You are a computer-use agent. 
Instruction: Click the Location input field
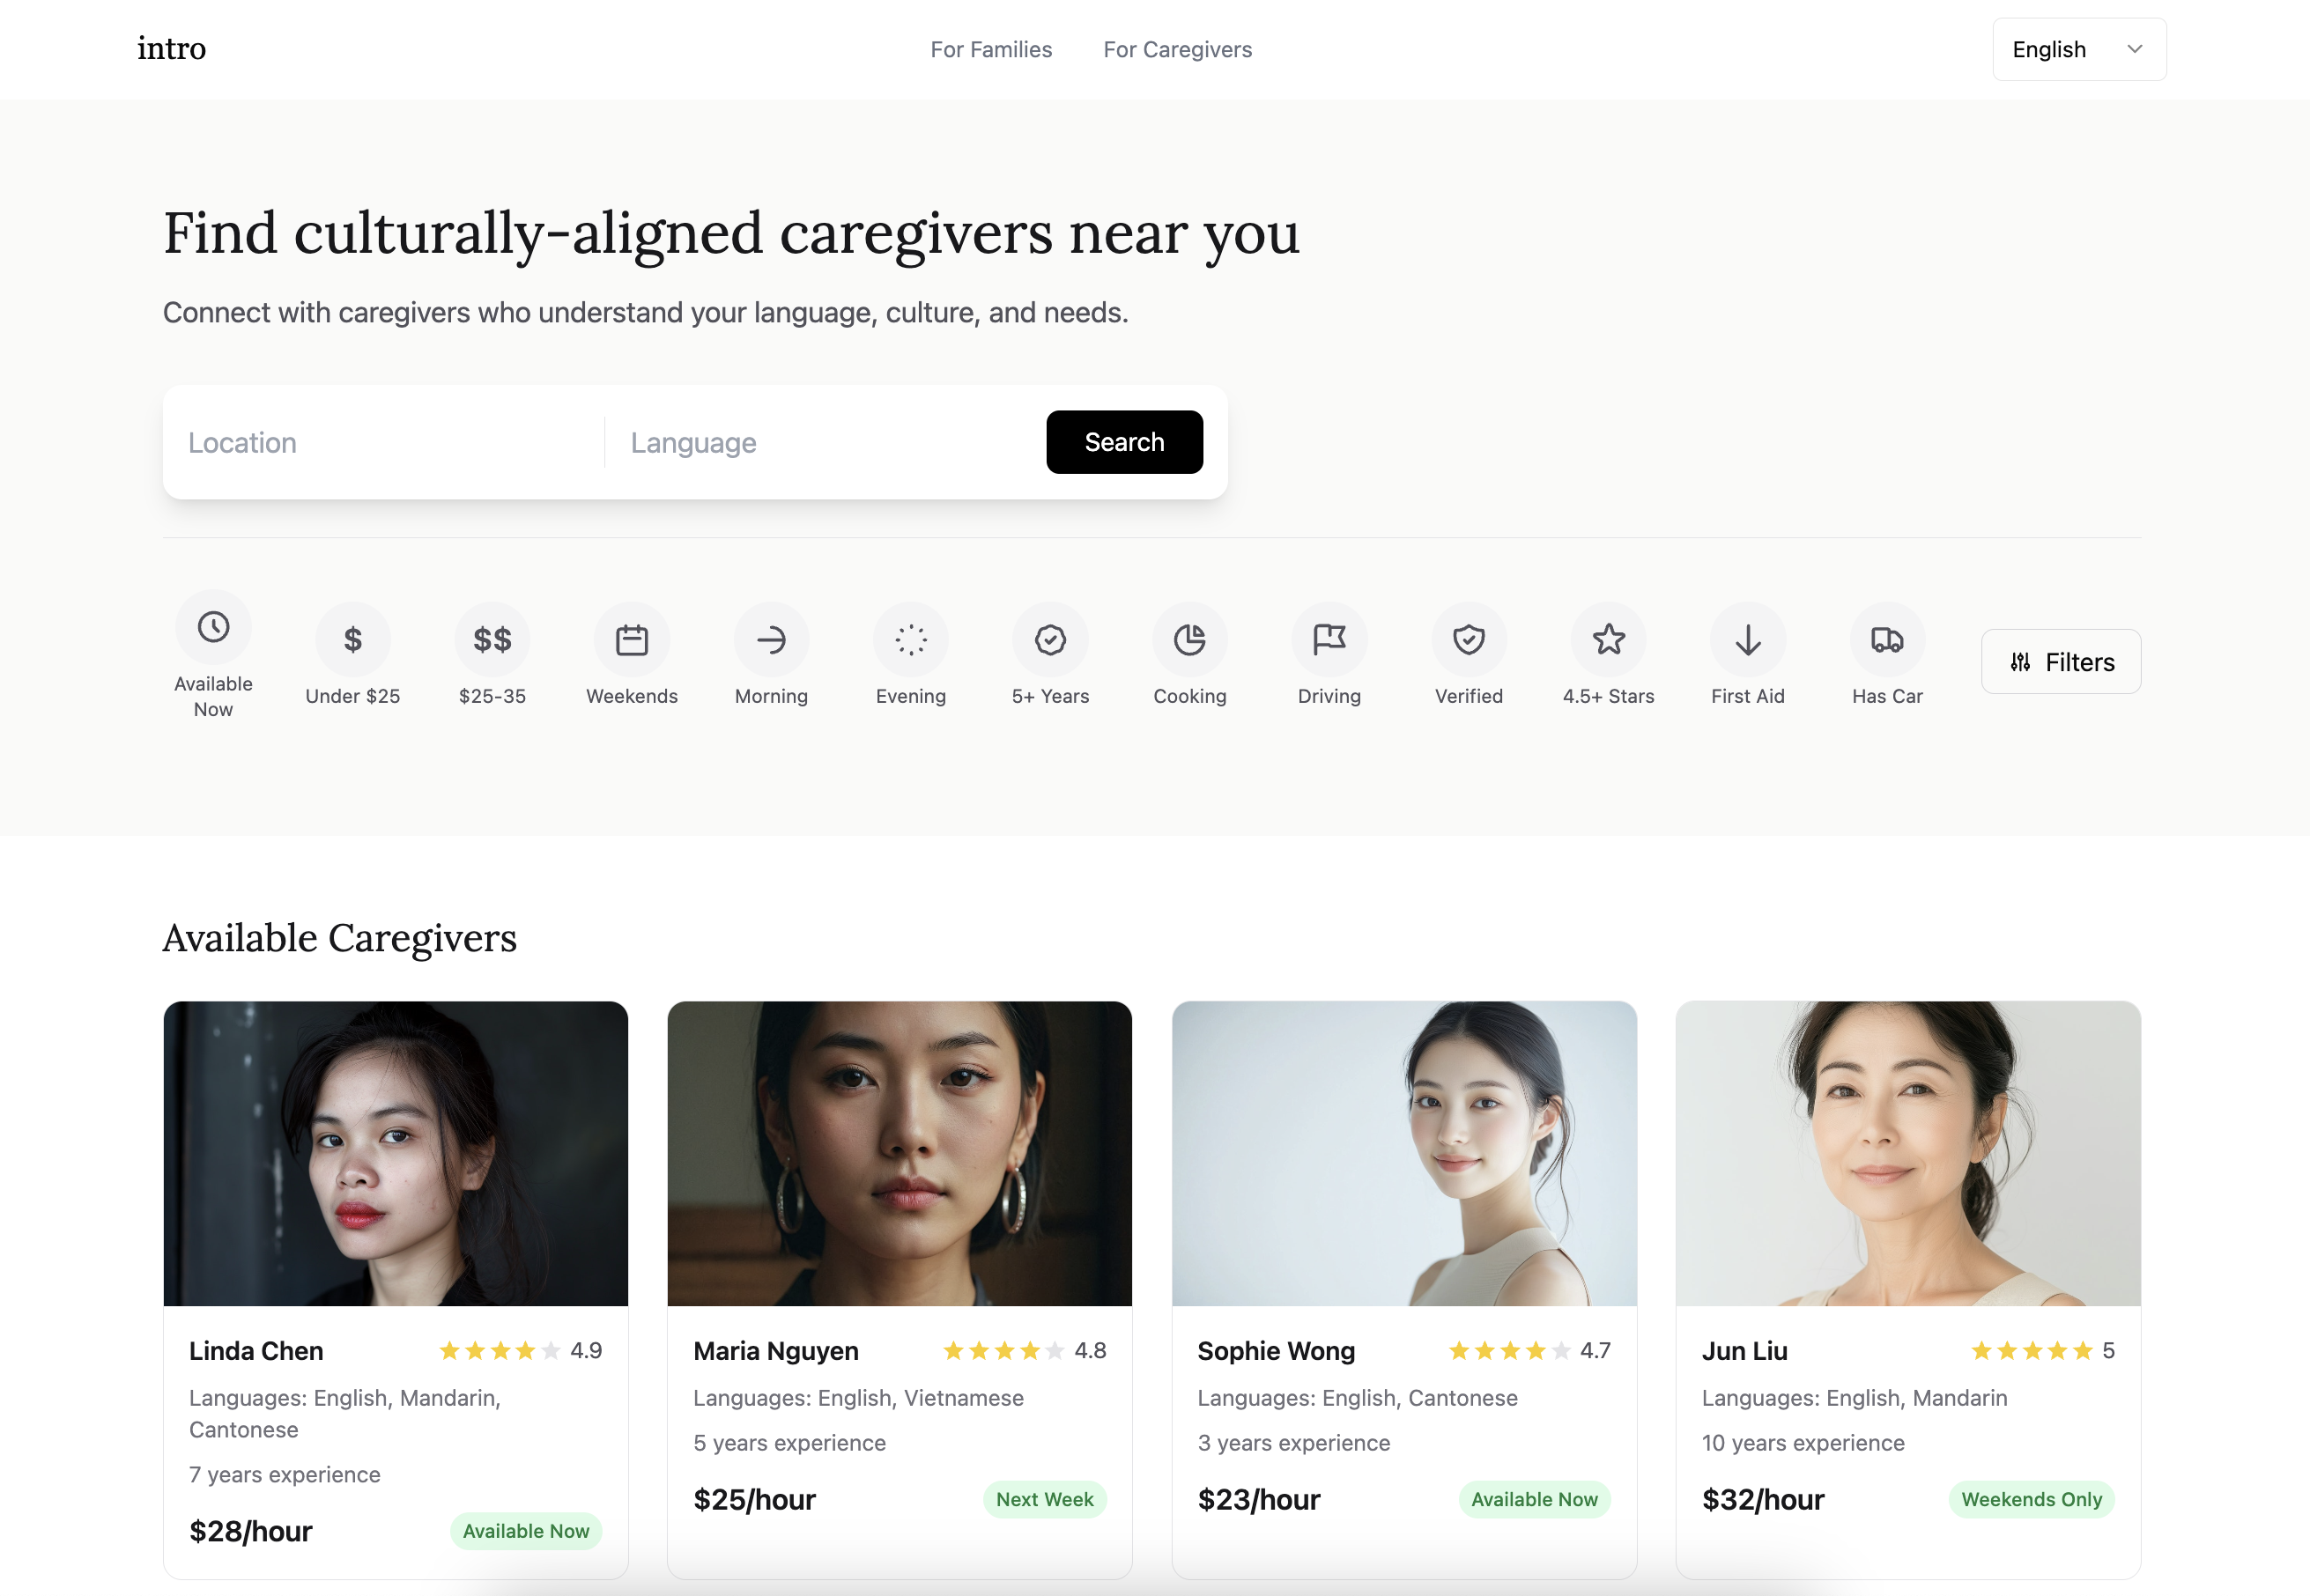pos(380,441)
